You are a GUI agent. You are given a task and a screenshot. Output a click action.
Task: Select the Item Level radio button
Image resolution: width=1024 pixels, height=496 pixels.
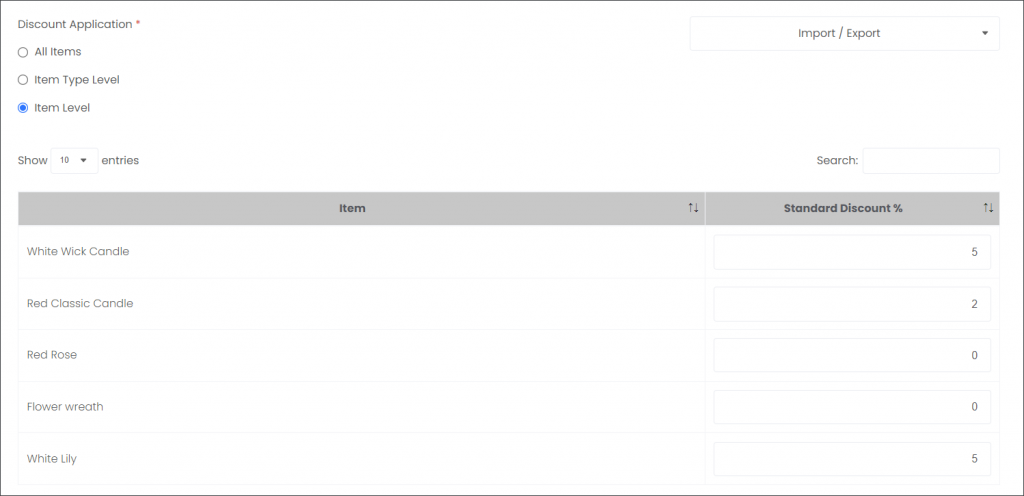tap(23, 108)
